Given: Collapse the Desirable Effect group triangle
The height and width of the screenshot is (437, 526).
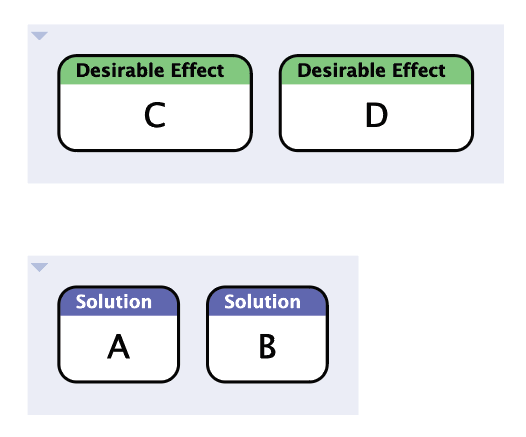Looking at the screenshot, I should (x=39, y=36).
